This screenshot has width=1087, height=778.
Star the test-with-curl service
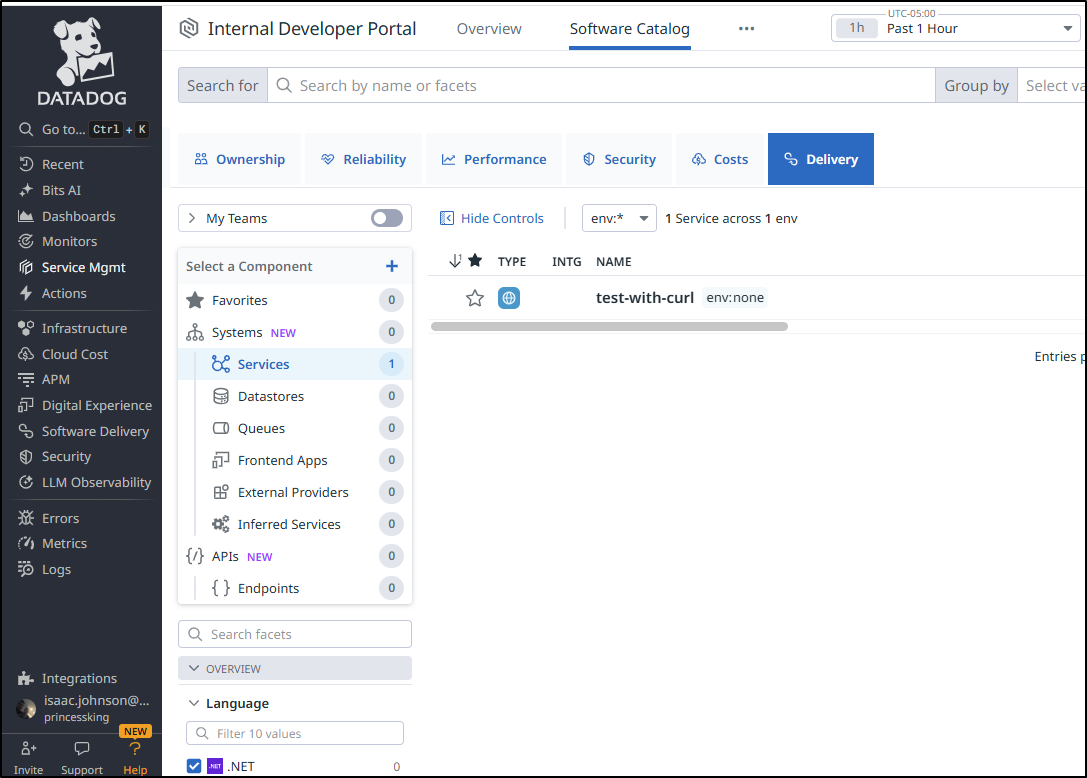475,298
